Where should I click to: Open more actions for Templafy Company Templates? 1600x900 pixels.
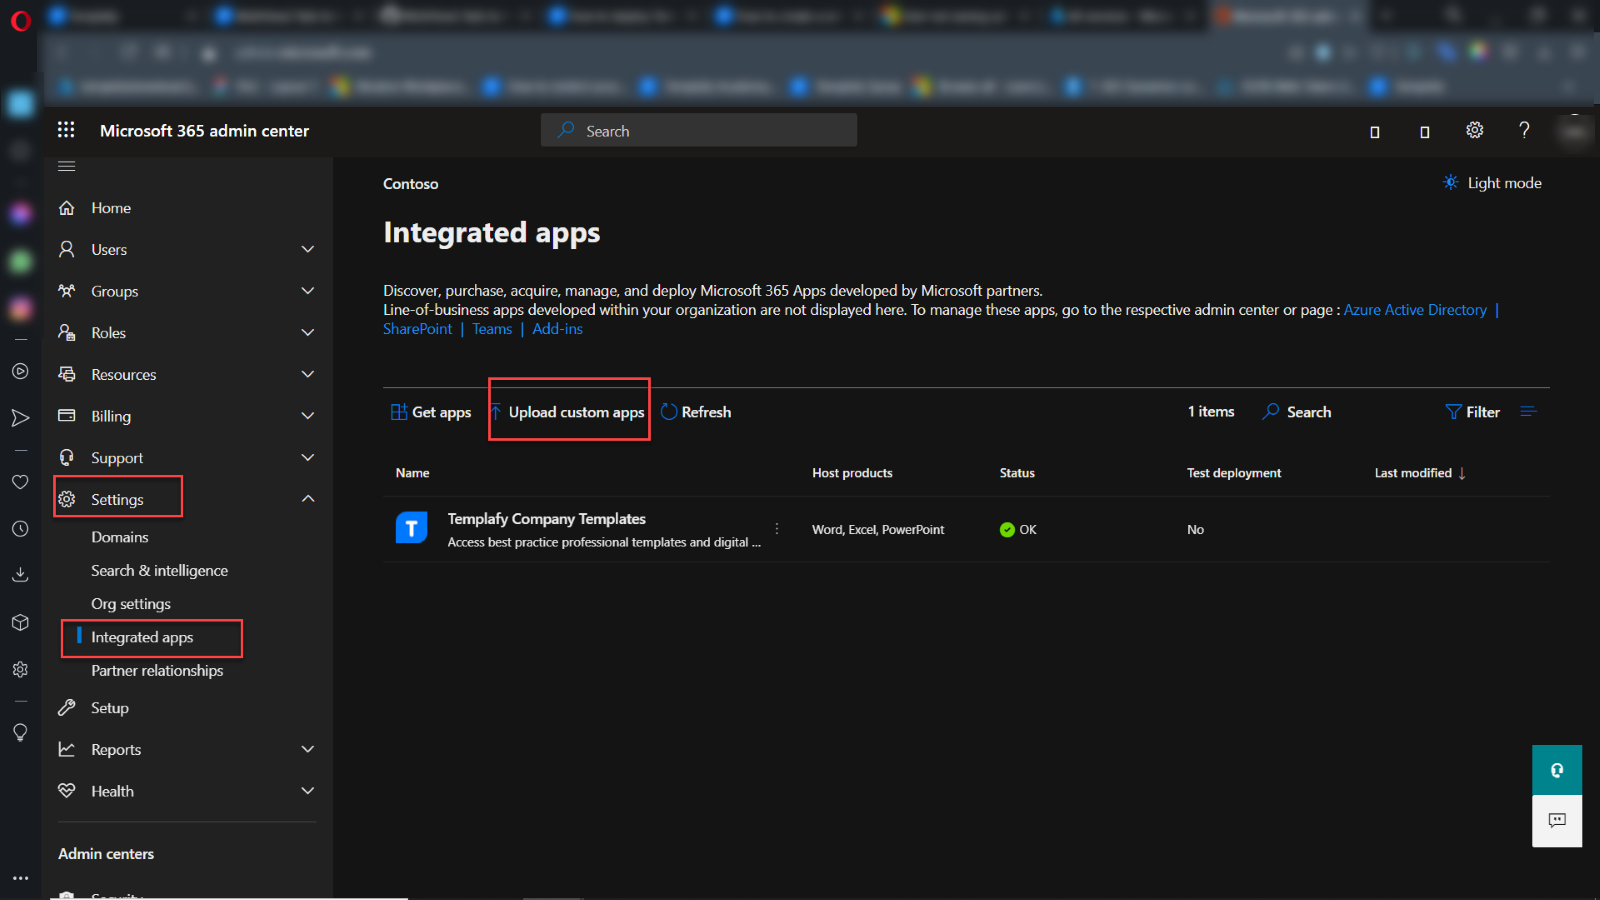[777, 529]
